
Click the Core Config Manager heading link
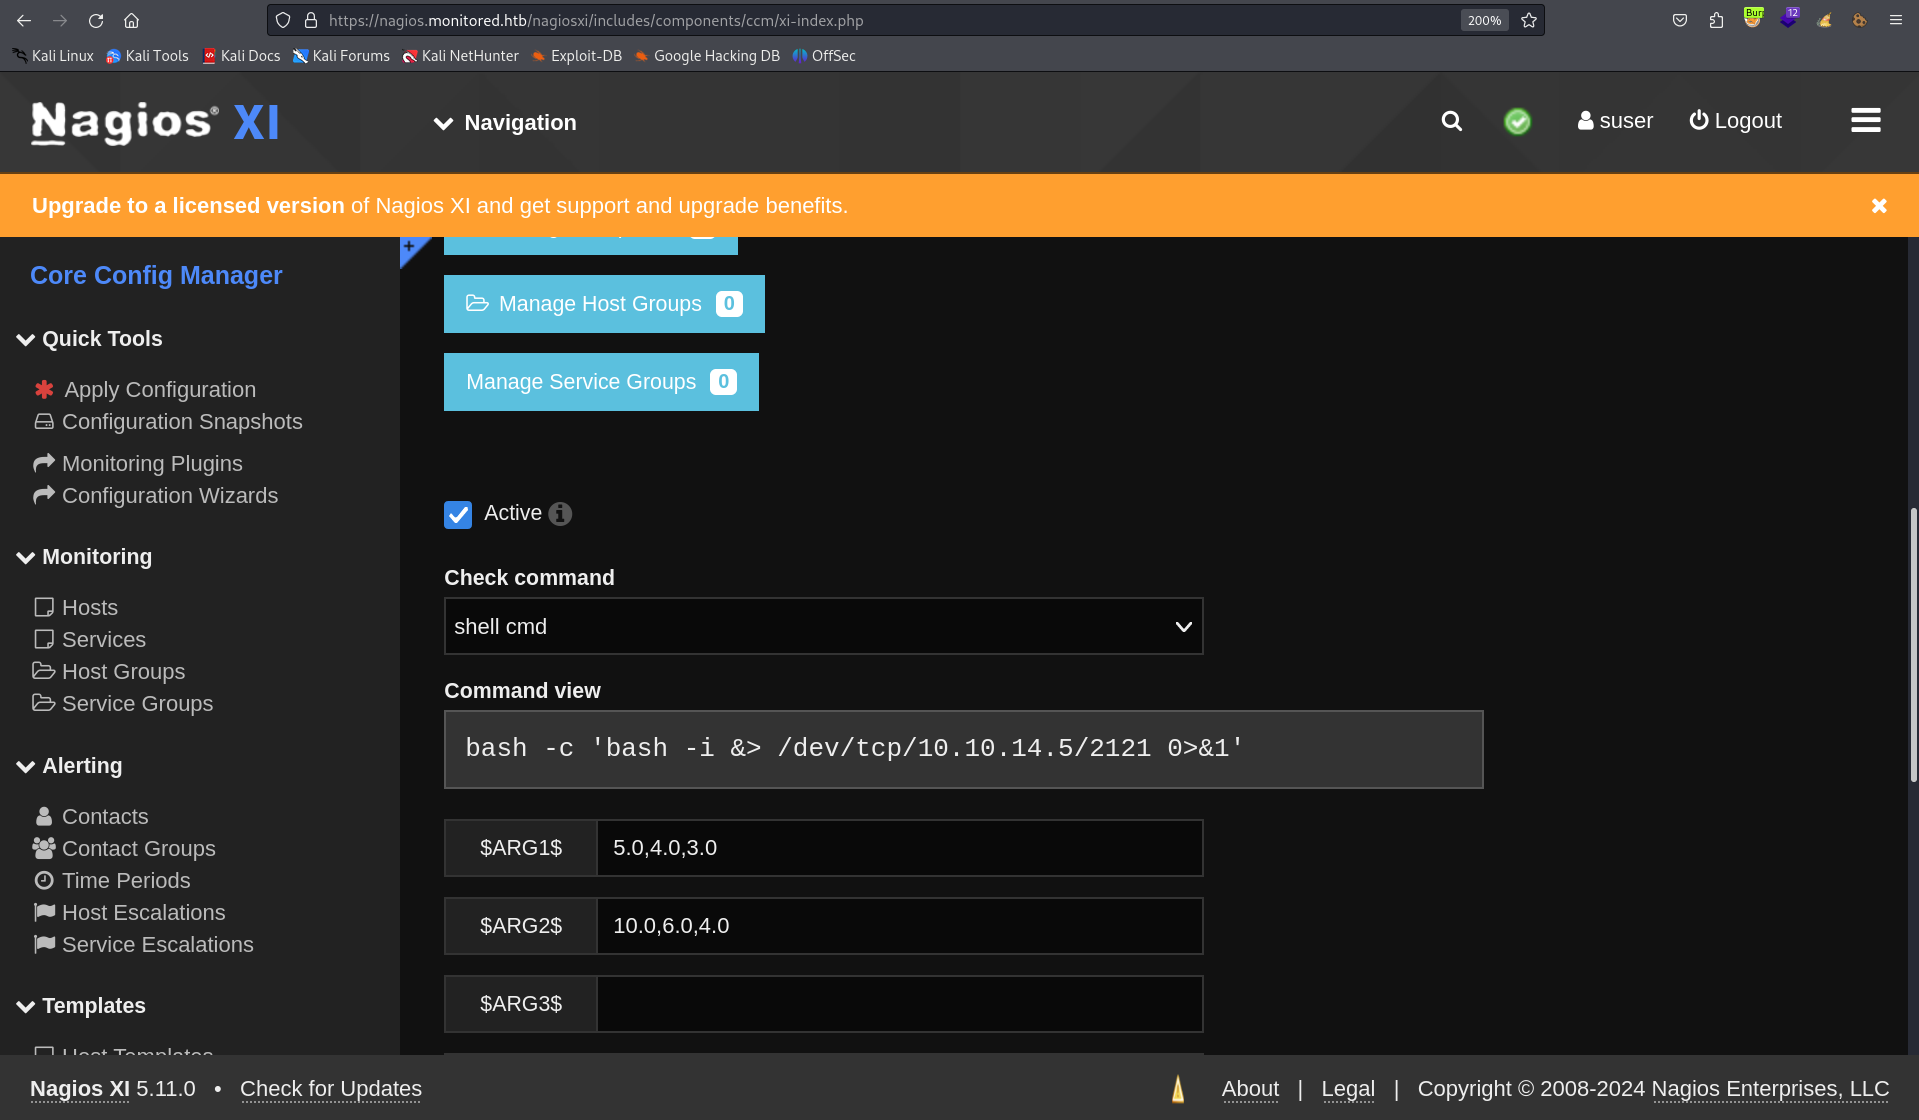(156, 276)
